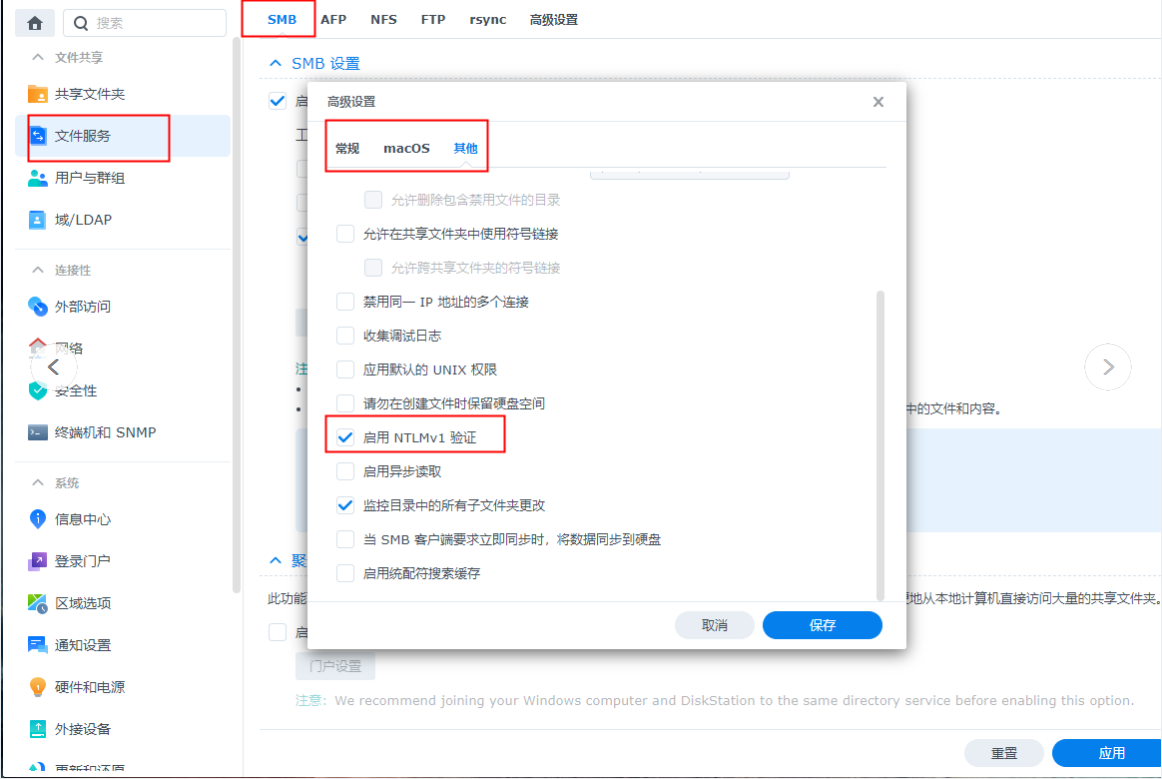Viewport: 1162px width, 779px height.
Task: Open the 常规 tab in the dialog
Action: click(x=347, y=148)
